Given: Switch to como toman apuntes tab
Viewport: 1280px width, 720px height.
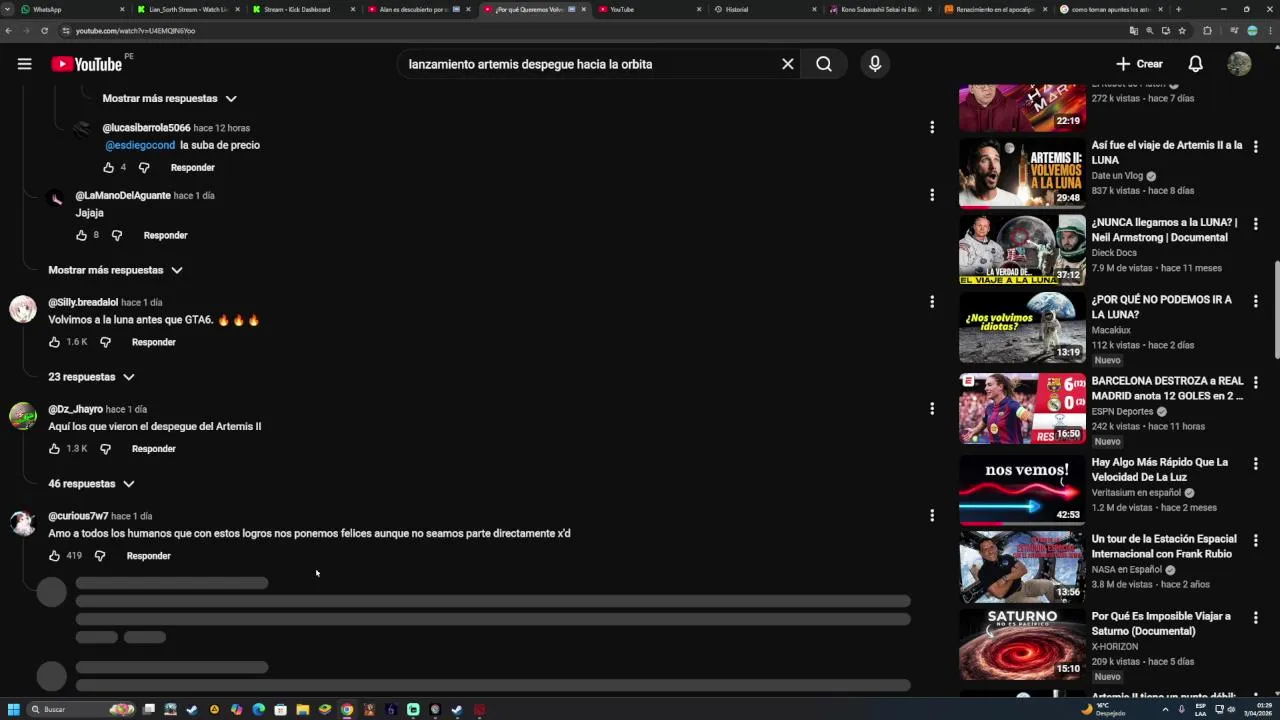Looking at the screenshot, I should click(1110, 9).
